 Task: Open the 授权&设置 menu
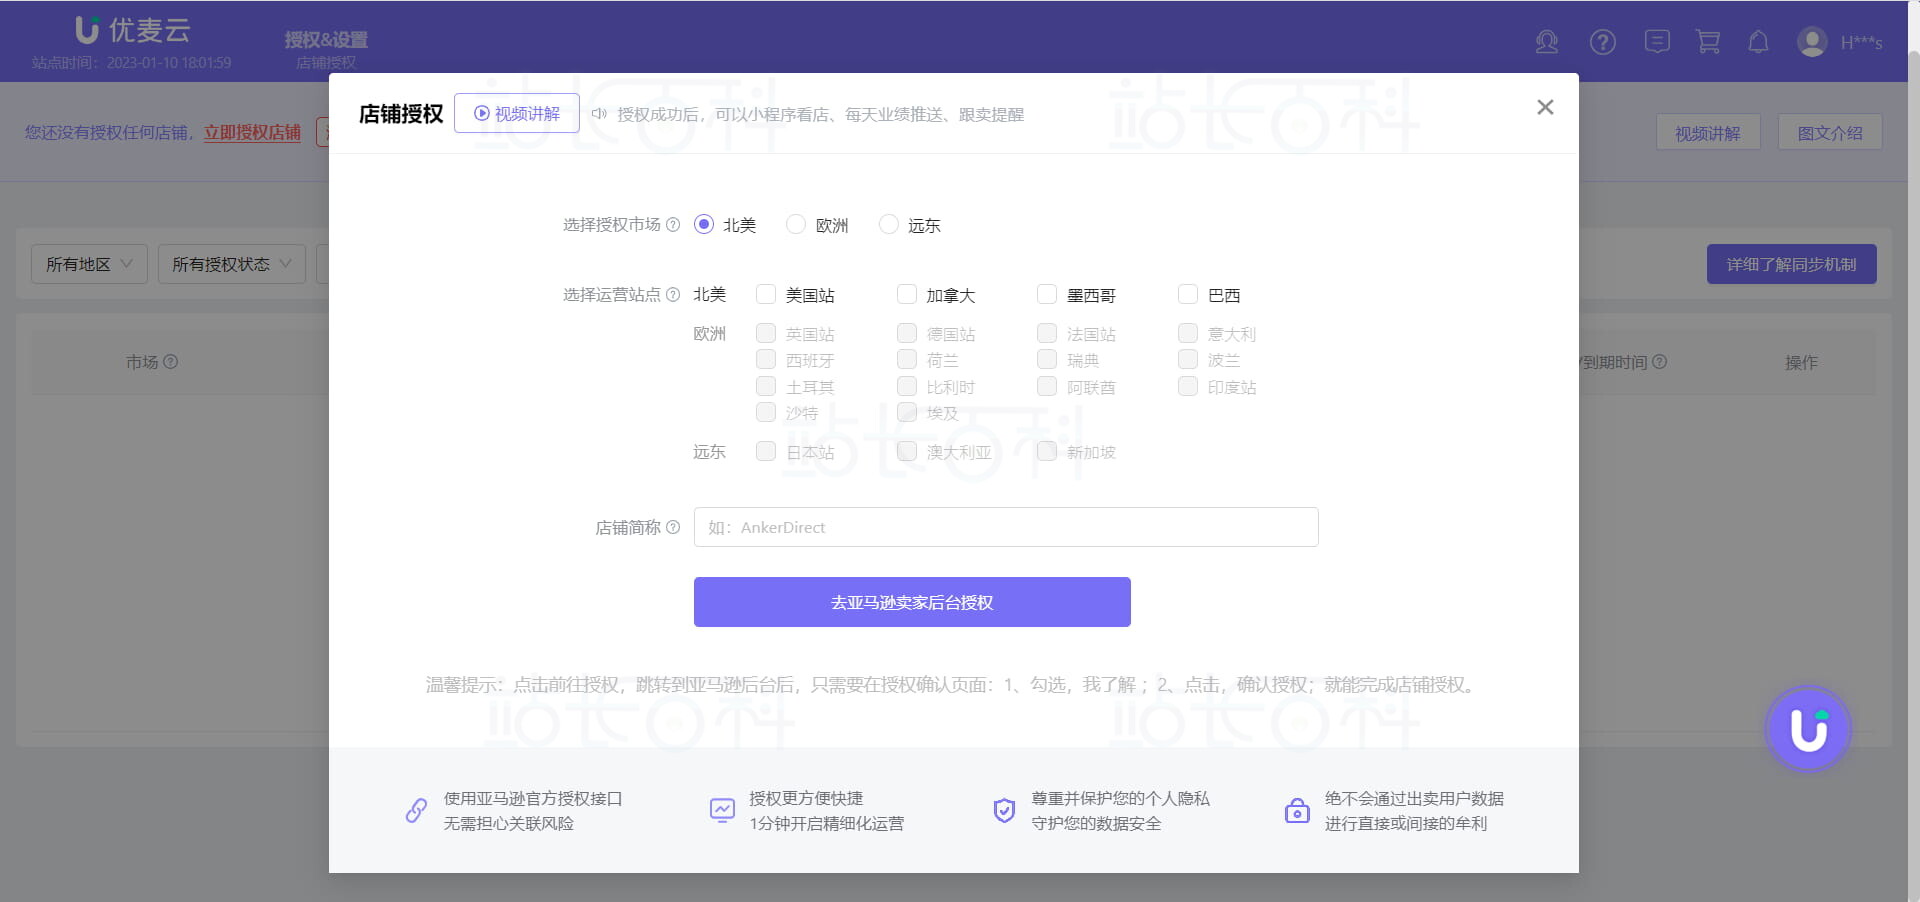[326, 40]
